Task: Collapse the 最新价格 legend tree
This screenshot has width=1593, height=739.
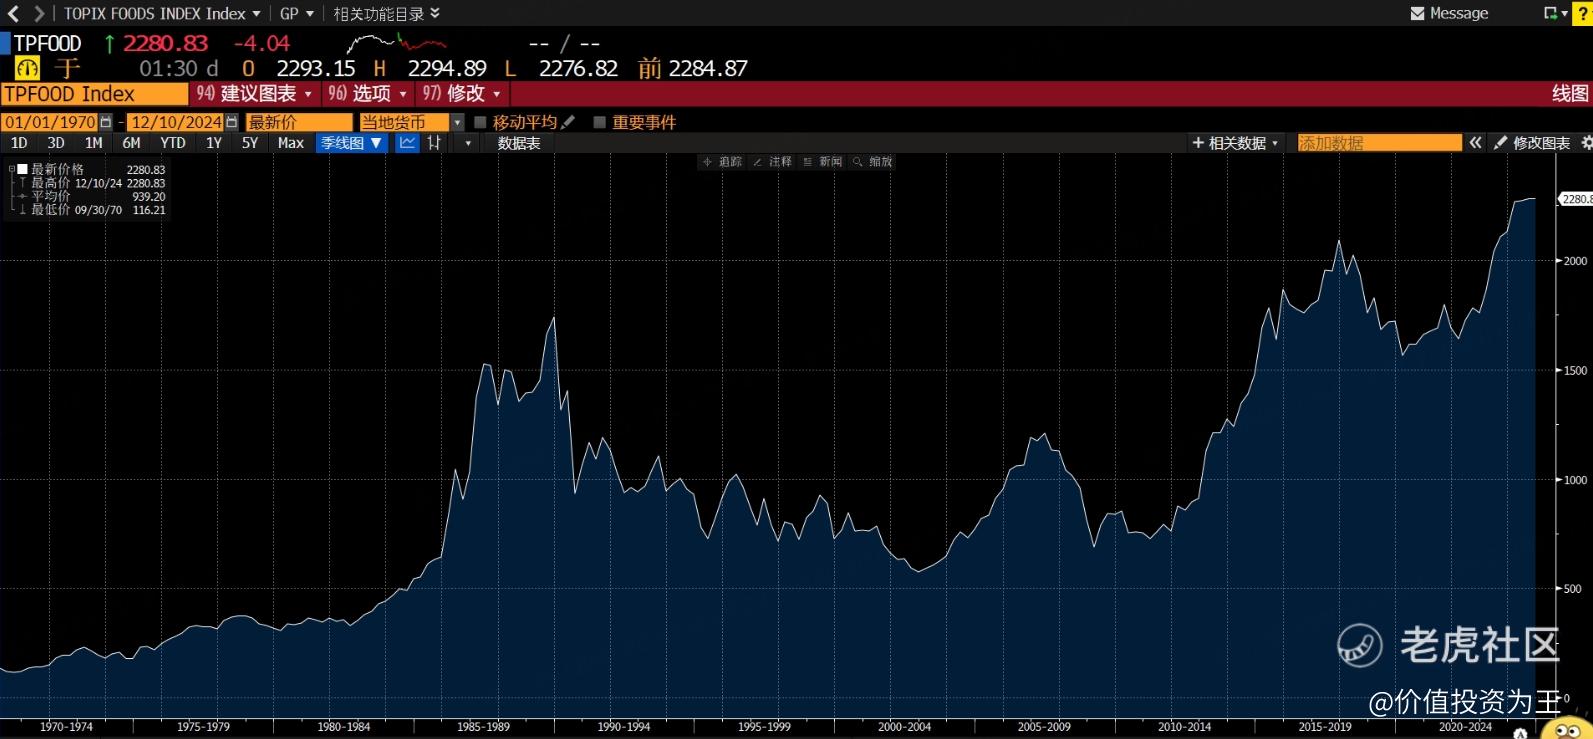Action: [11, 170]
